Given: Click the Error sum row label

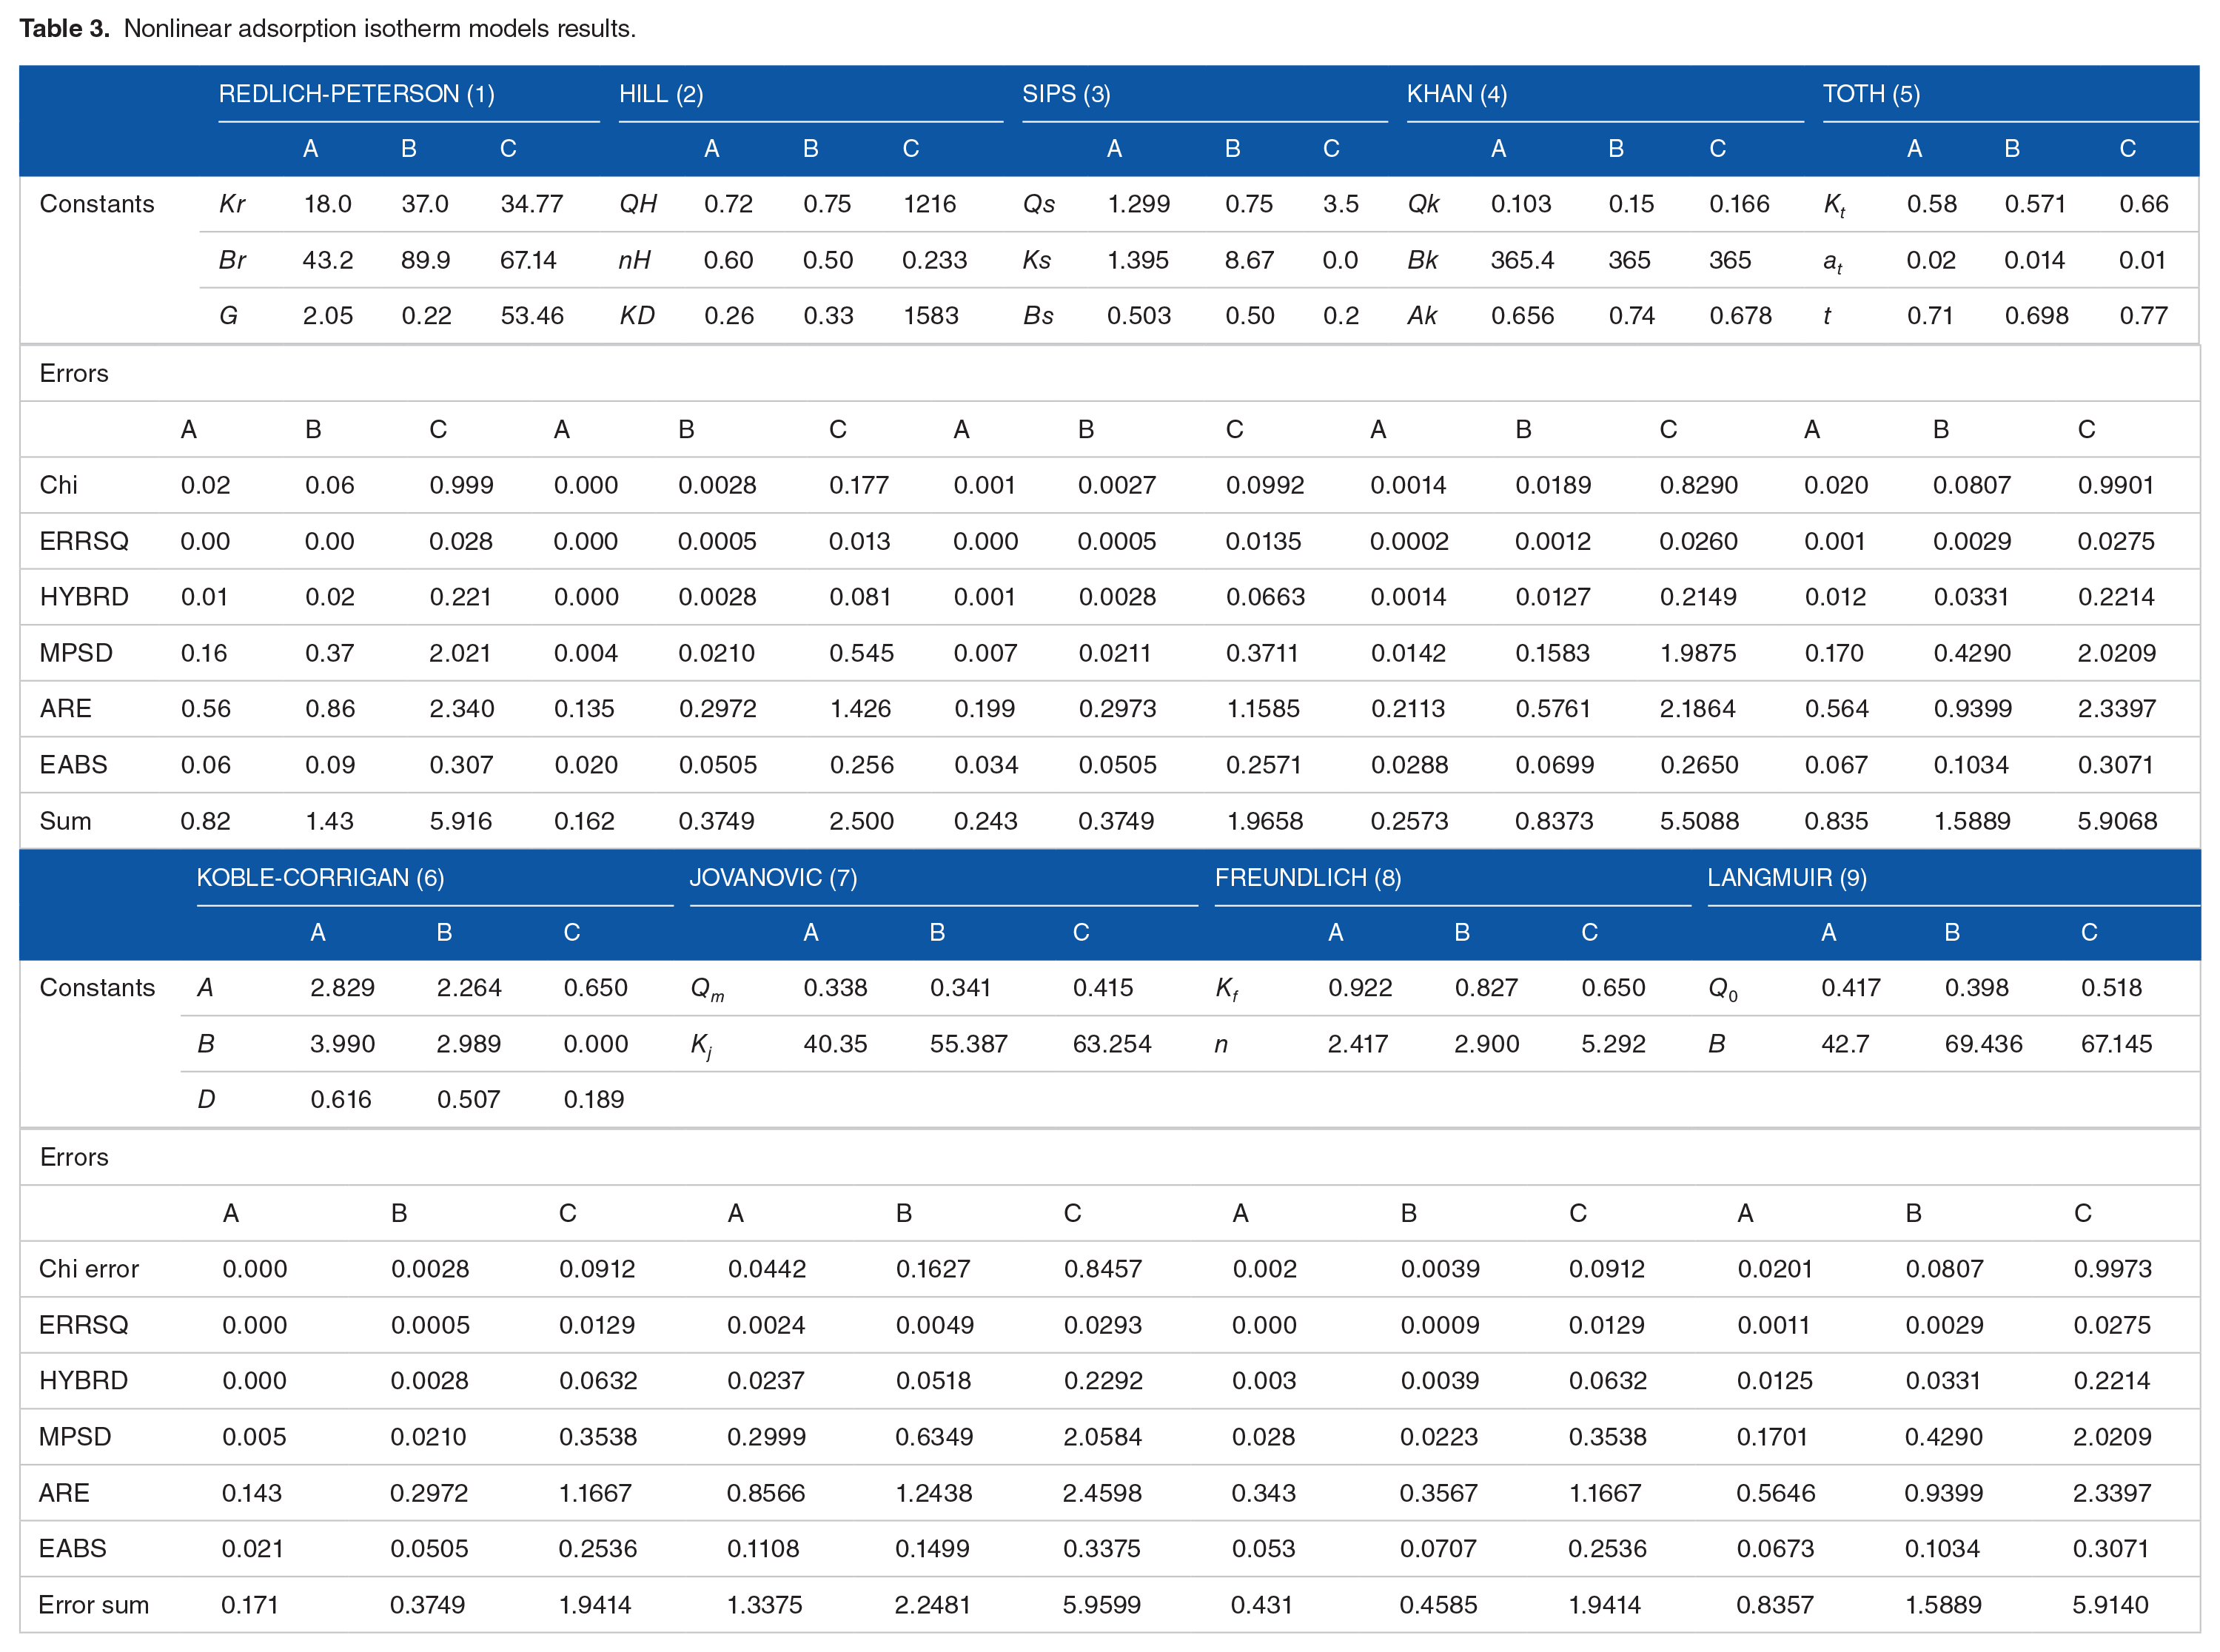Looking at the screenshot, I should tap(93, 1605).
